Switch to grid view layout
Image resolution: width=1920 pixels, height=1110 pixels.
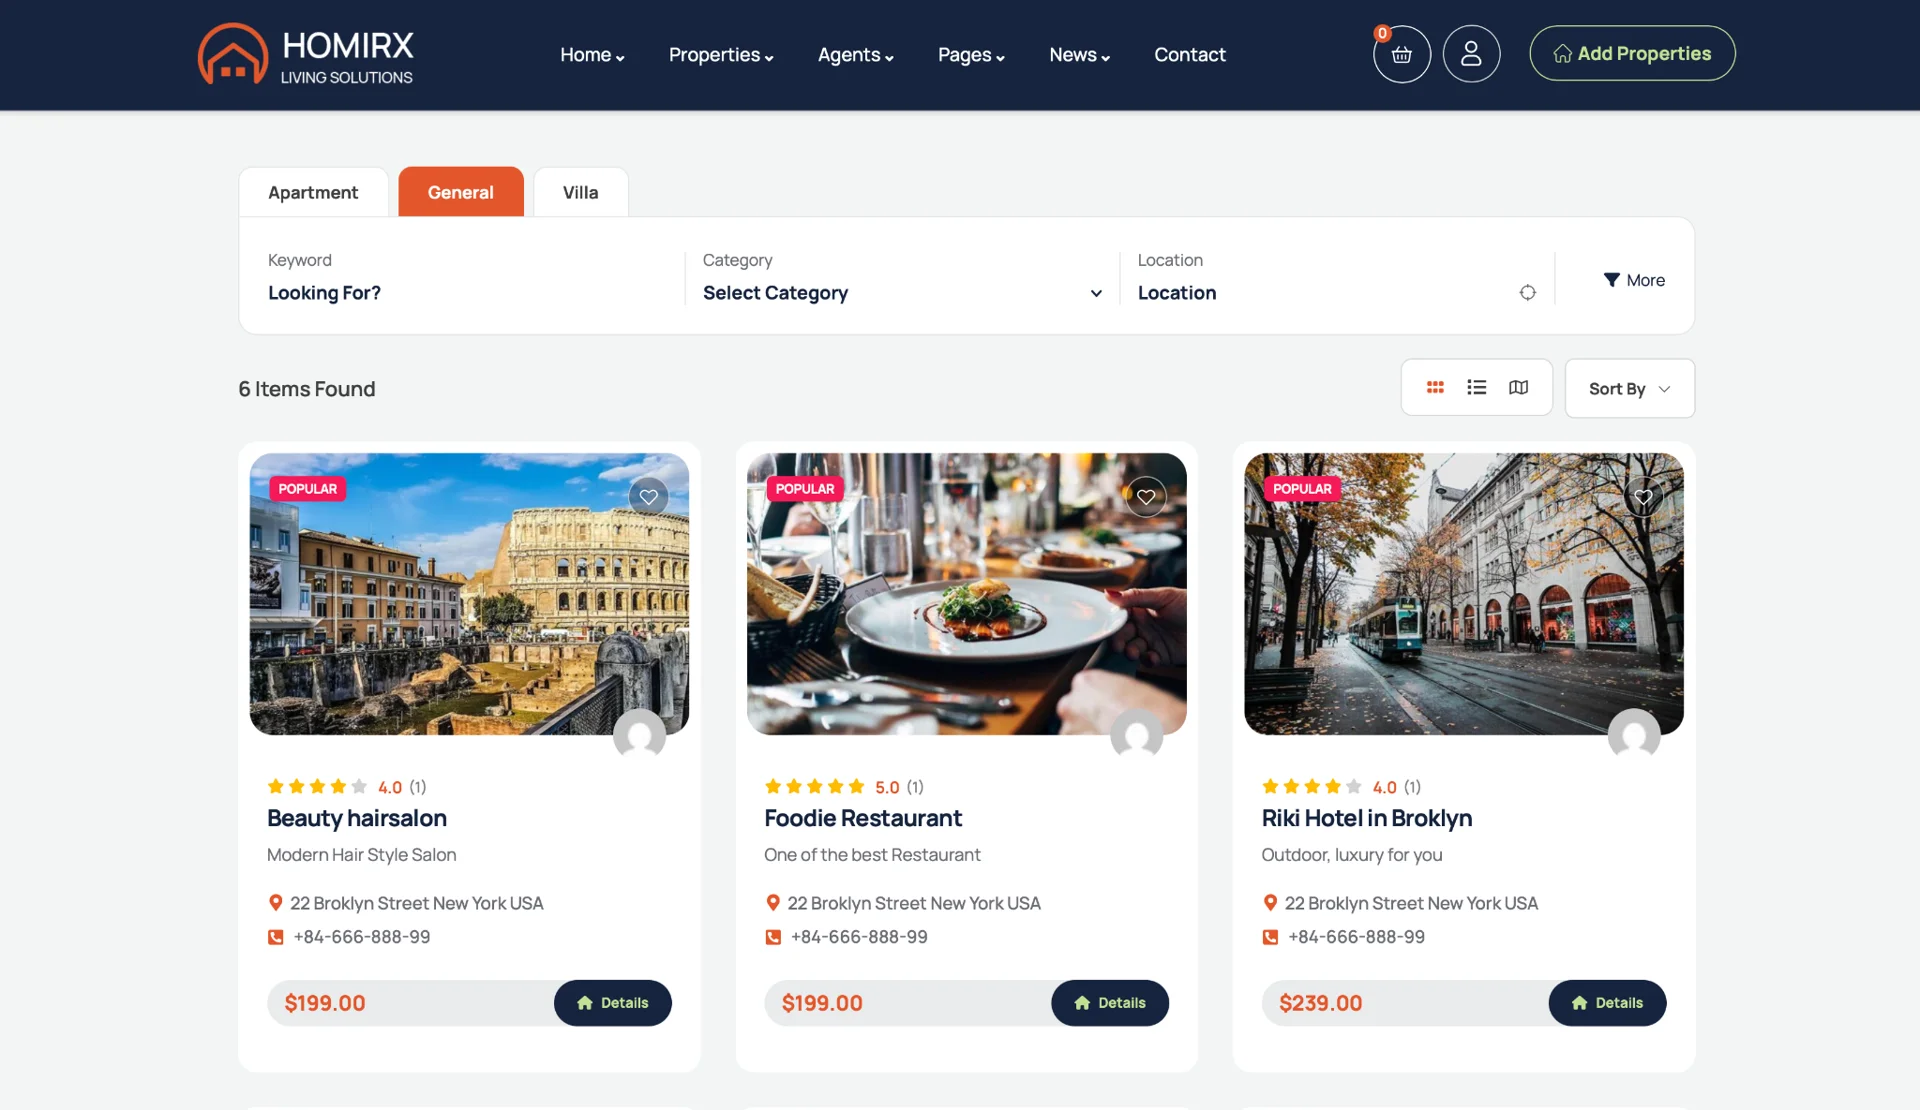[x=1435, y=388]
